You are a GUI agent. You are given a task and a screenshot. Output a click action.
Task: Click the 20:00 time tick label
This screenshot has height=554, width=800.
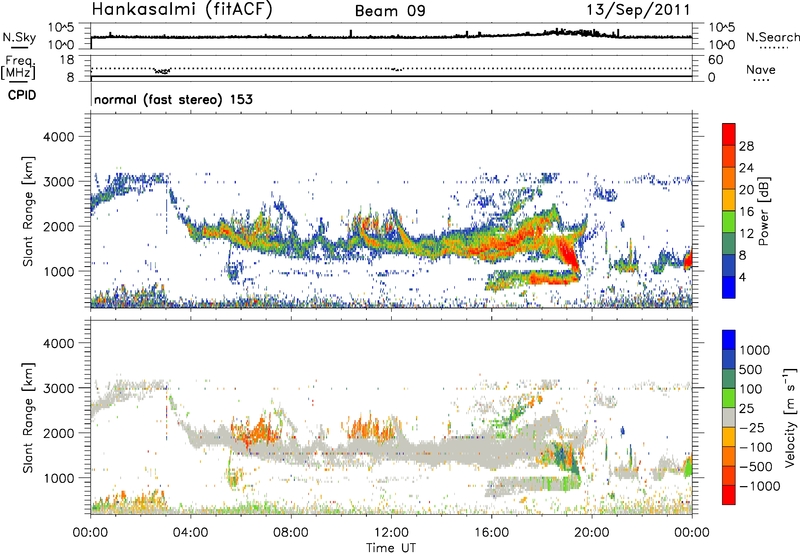tap(592, 533)
